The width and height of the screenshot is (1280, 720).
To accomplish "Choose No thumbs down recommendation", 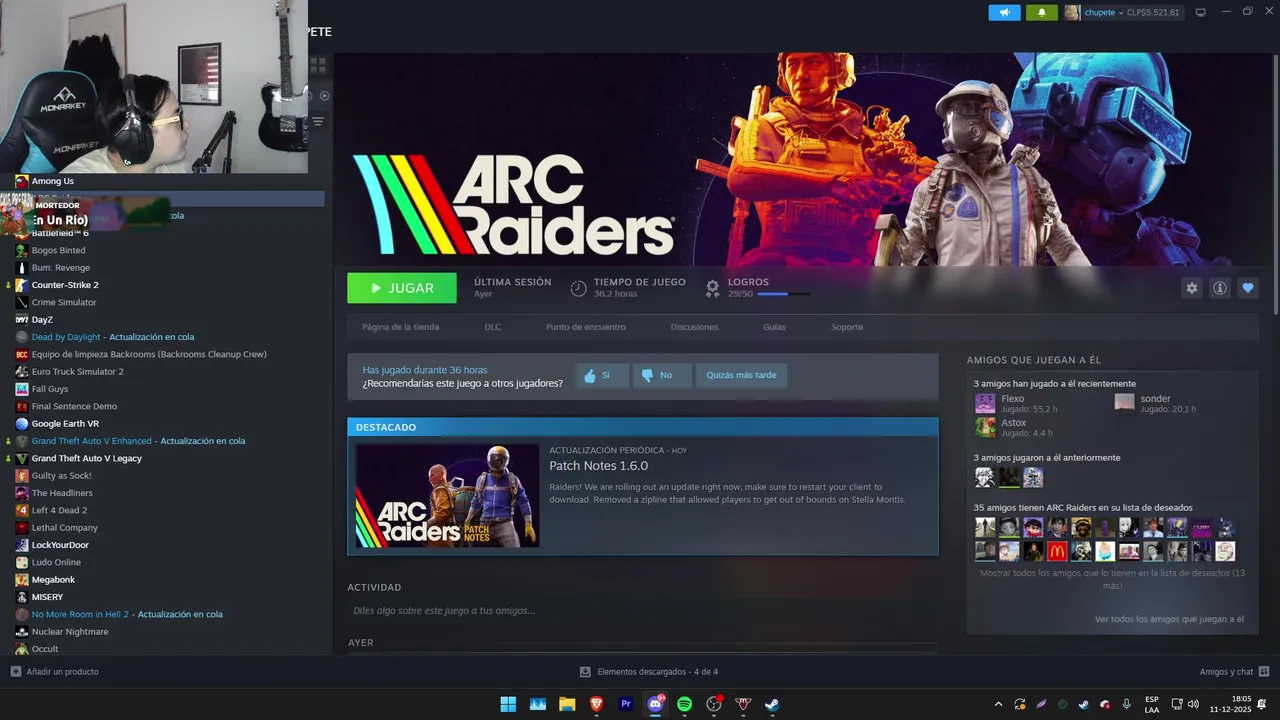I will [x=662, y=376].
